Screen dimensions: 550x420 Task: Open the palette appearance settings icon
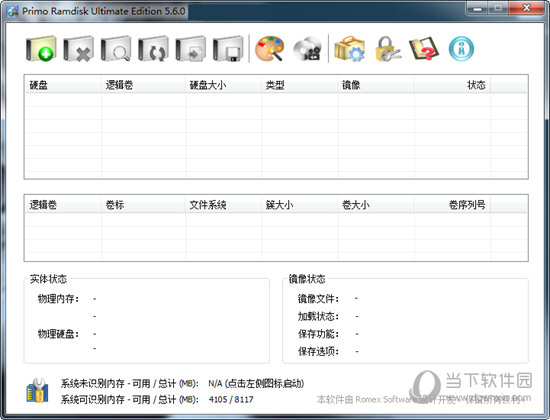[x=269, y=49]
